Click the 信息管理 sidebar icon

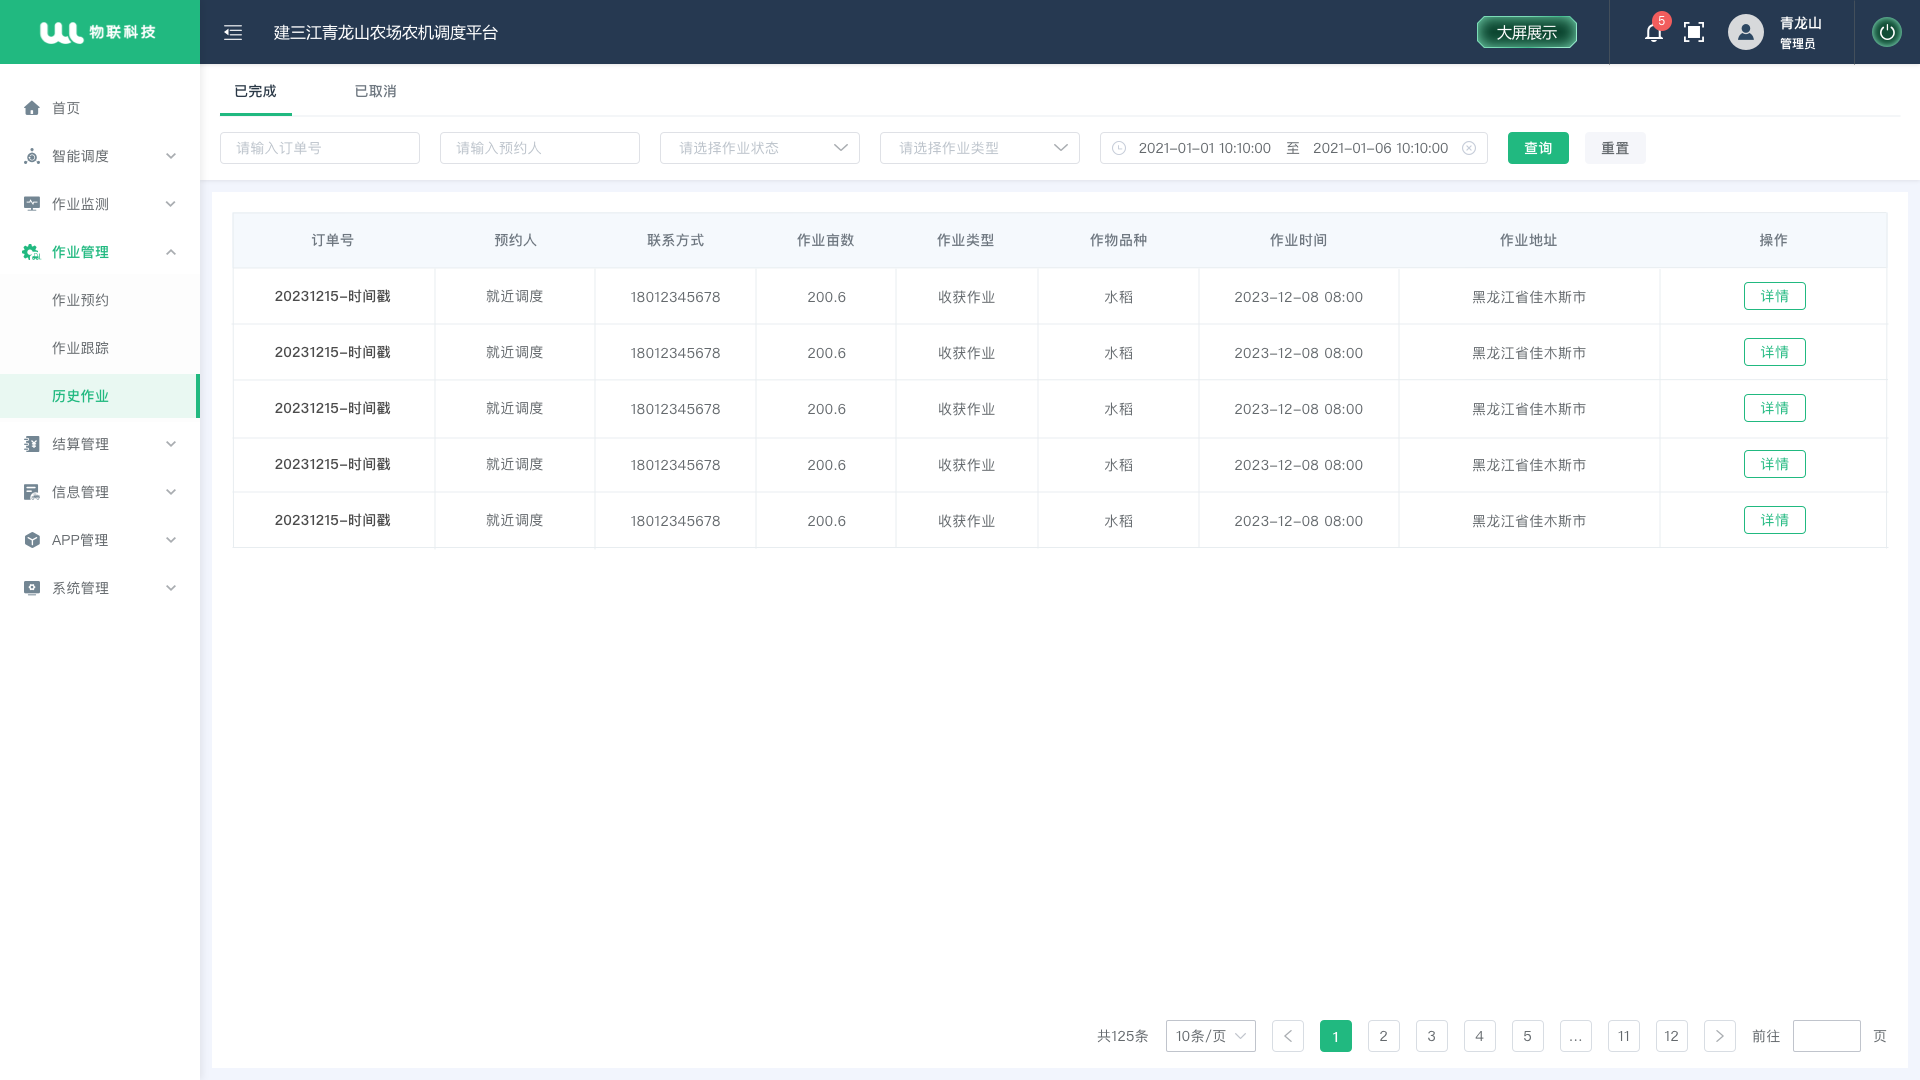click(32, 492)
